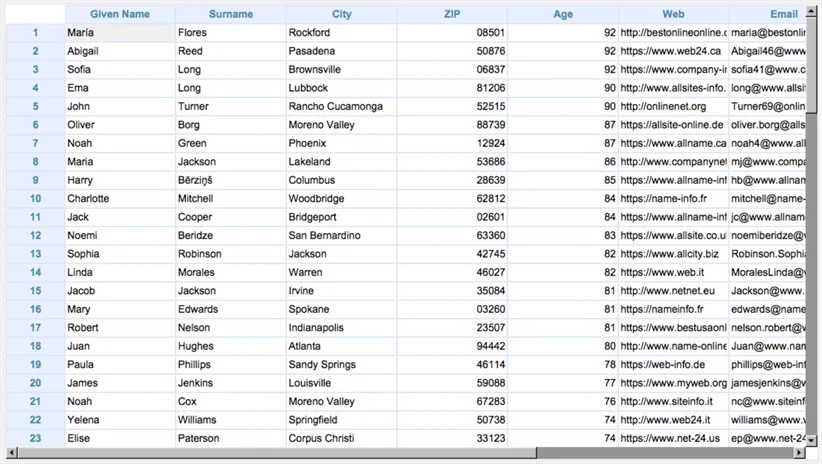The height and width of the screenshot is (464, 822).
Task: Click the scroll right arrow button
Action: click(x=799, y=452)
